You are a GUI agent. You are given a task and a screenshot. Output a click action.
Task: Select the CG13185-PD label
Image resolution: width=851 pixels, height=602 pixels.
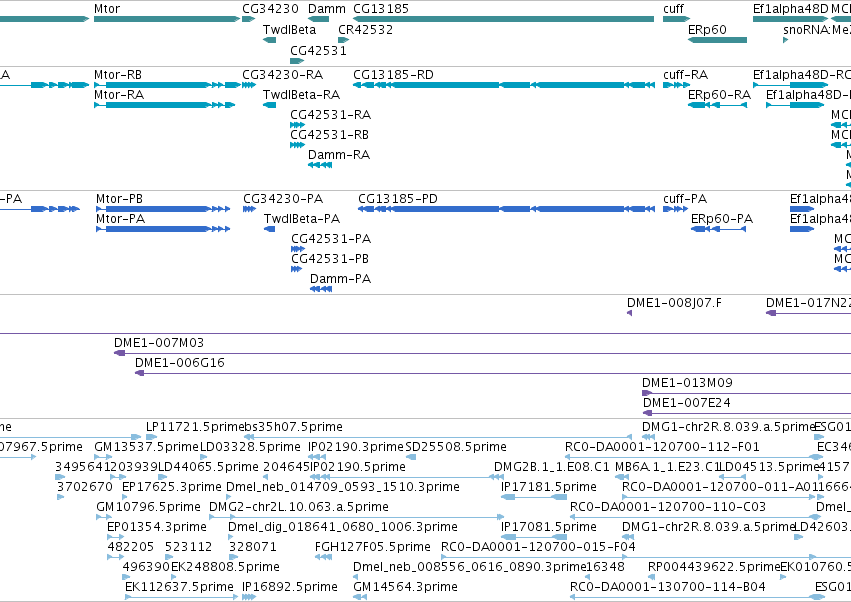tap(398, 199)
